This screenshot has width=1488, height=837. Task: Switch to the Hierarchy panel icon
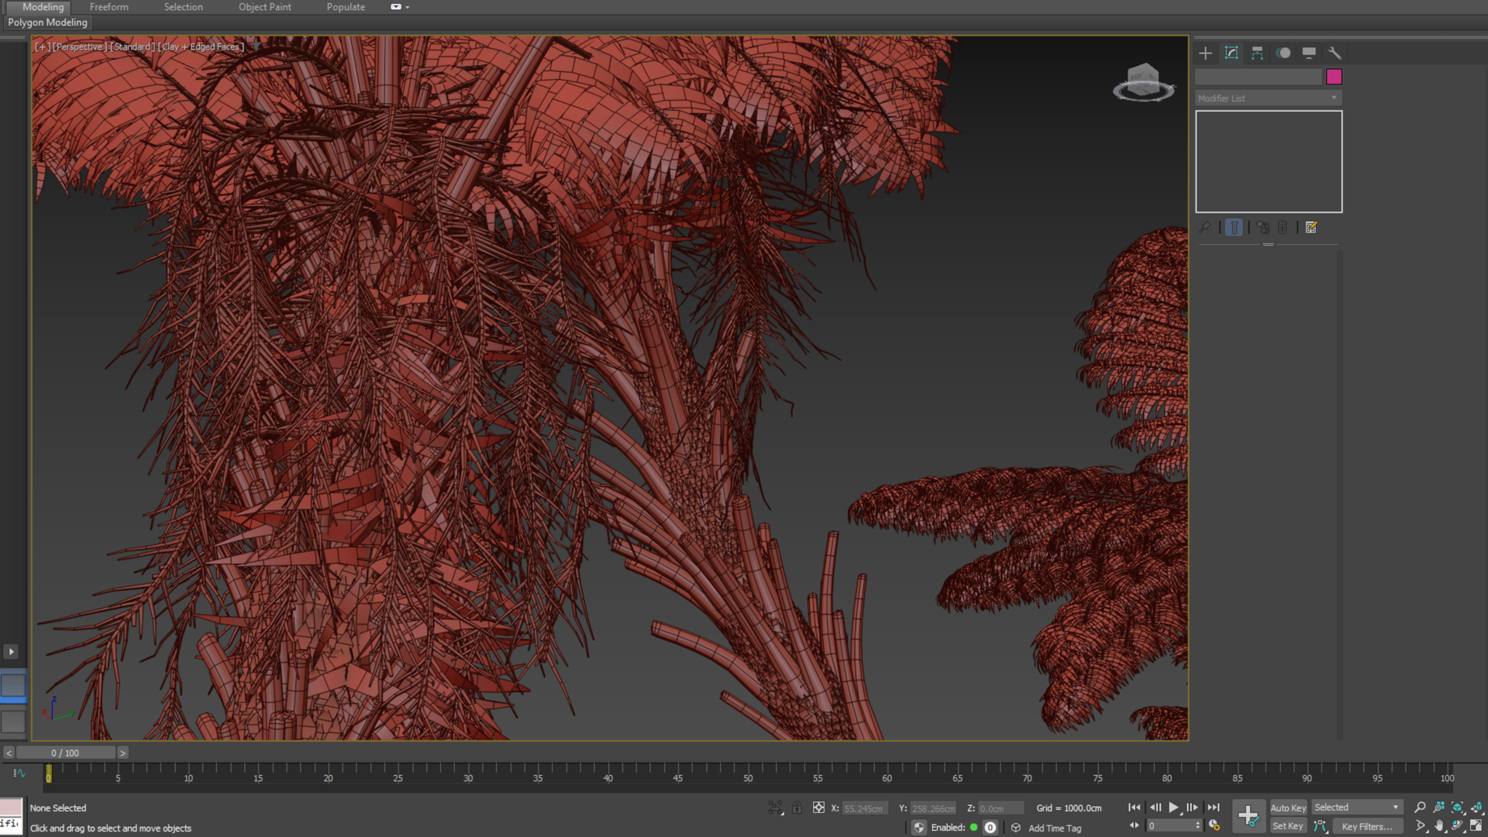click(1257, 53)
